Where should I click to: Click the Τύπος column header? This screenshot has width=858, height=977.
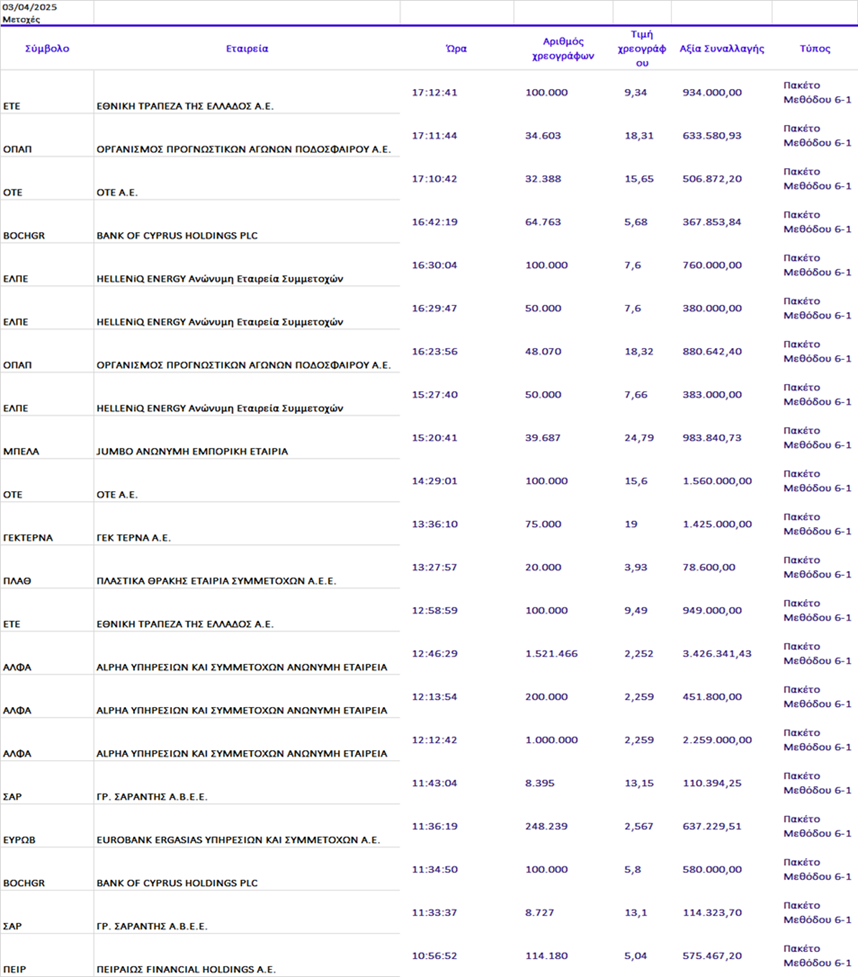pos(815,49)
